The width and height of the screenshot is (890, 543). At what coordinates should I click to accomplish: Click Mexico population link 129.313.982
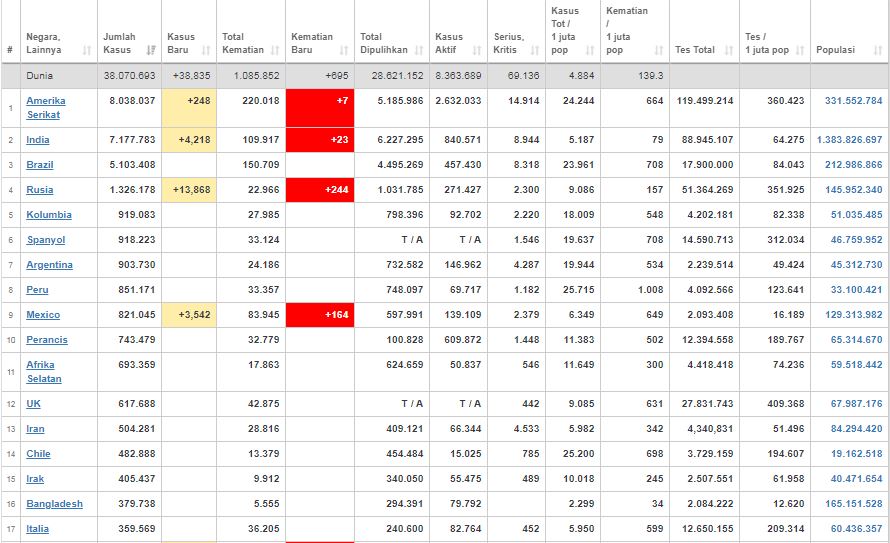[854, 314]
